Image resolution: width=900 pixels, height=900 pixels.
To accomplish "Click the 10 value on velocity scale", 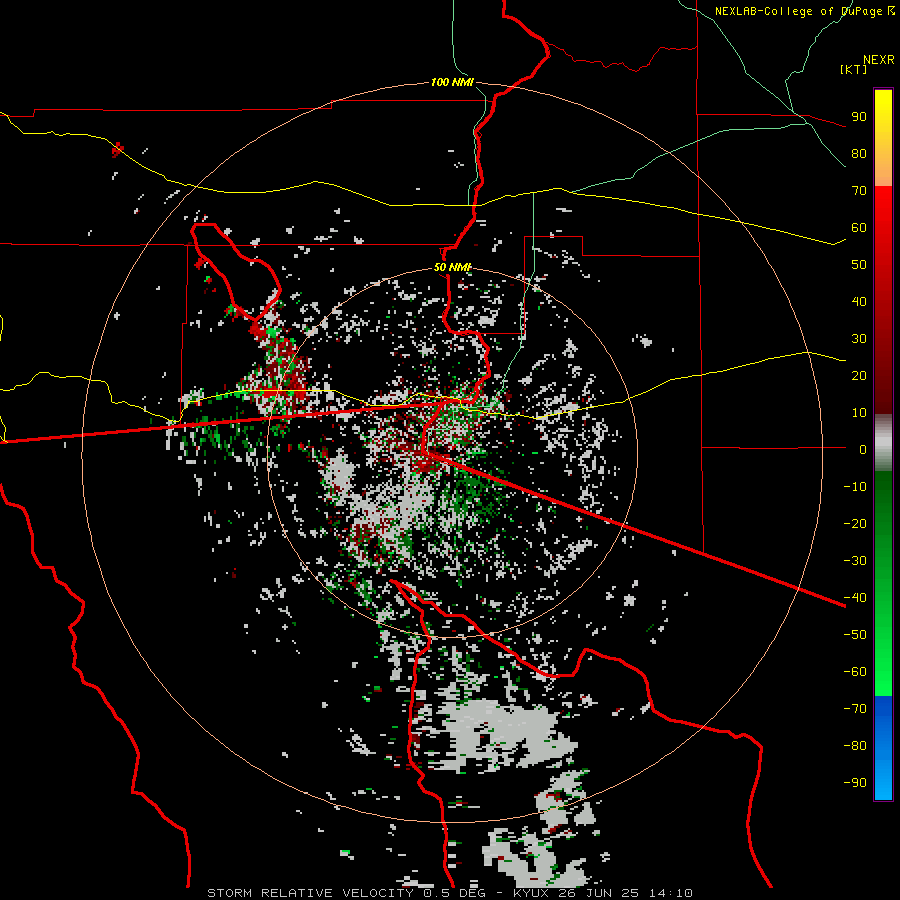I will click(859, 413).
